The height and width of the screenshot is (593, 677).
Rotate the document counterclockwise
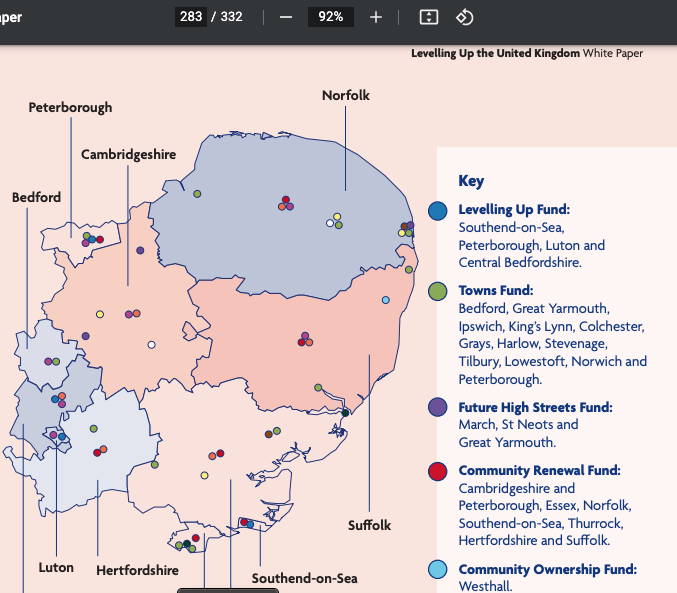coord(464,17)
